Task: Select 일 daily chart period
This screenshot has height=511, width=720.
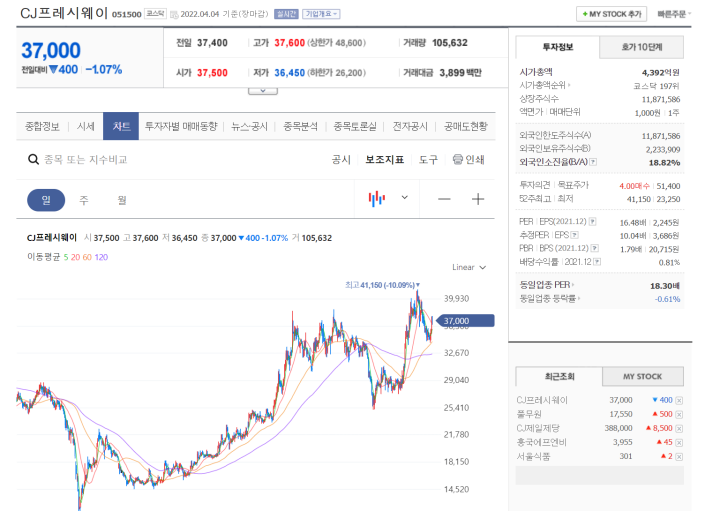Action: coord(46,200)
